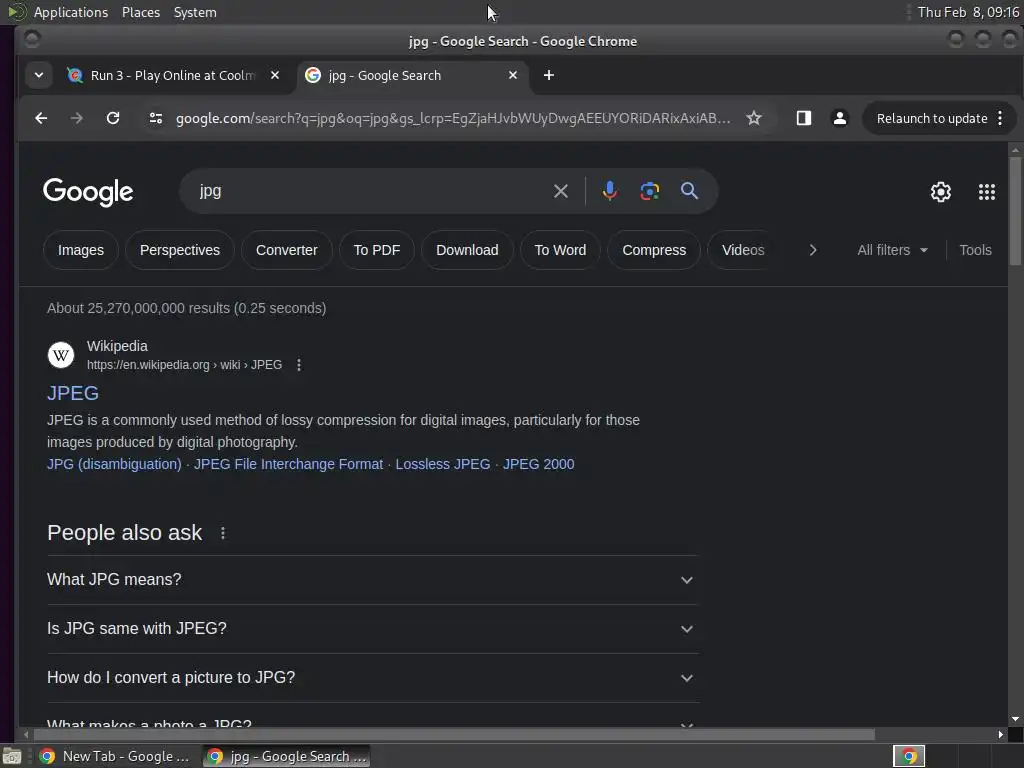Click the address bar URL
Viewport: 1024px width, 768px height.
point(453,118)
